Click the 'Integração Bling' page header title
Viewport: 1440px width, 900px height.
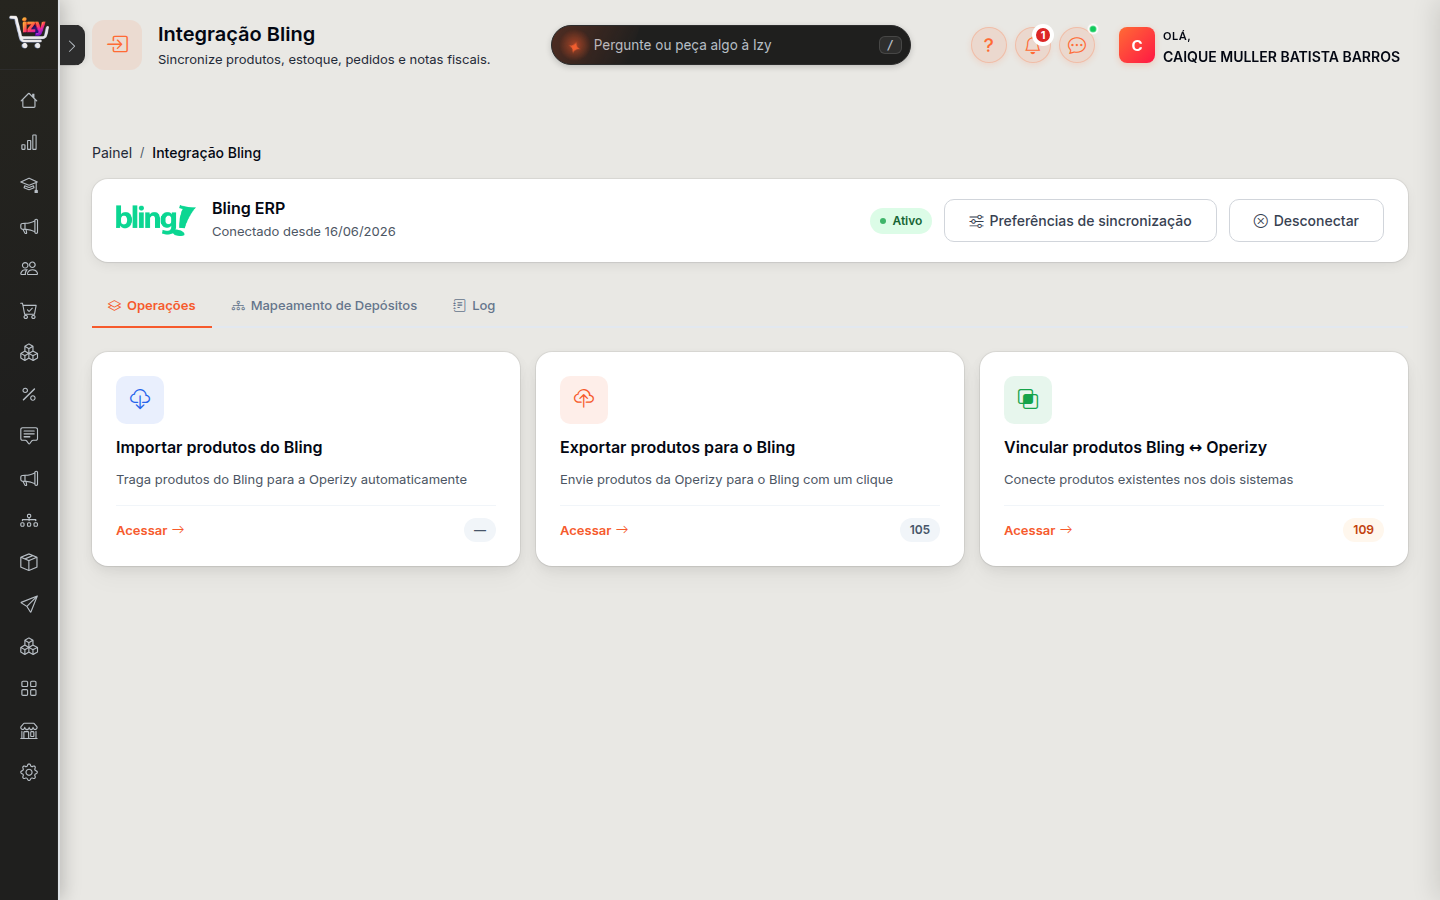pyautogui.click(x=236, y=34)
